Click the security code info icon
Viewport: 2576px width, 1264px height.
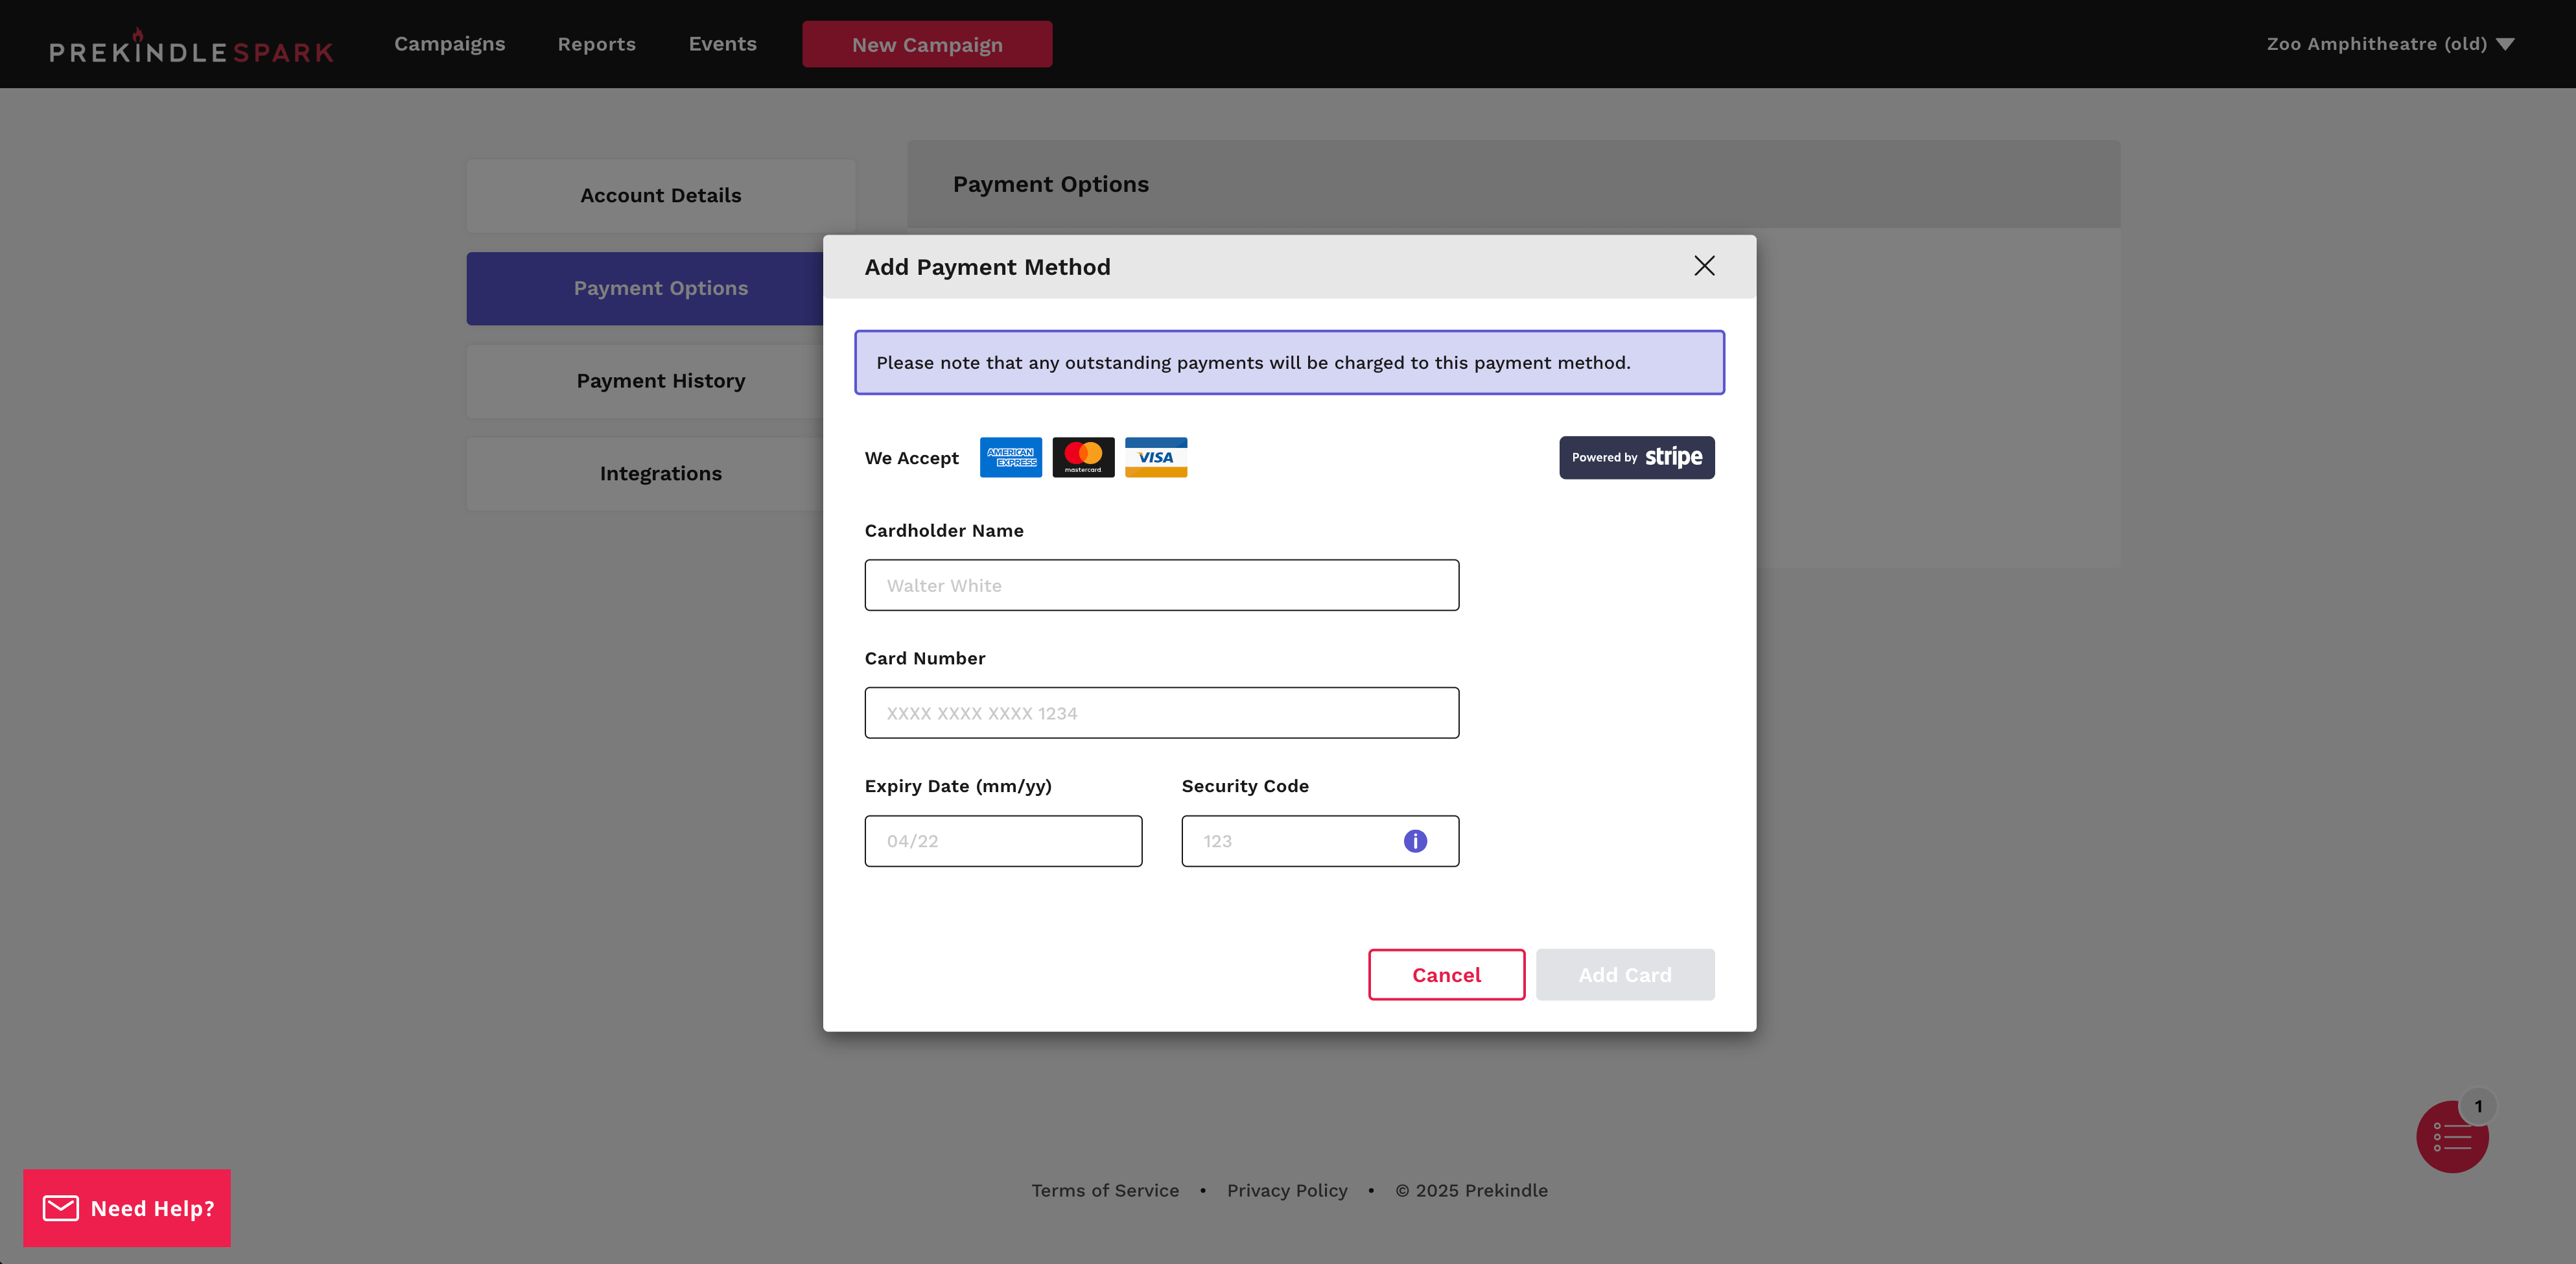1415,841
